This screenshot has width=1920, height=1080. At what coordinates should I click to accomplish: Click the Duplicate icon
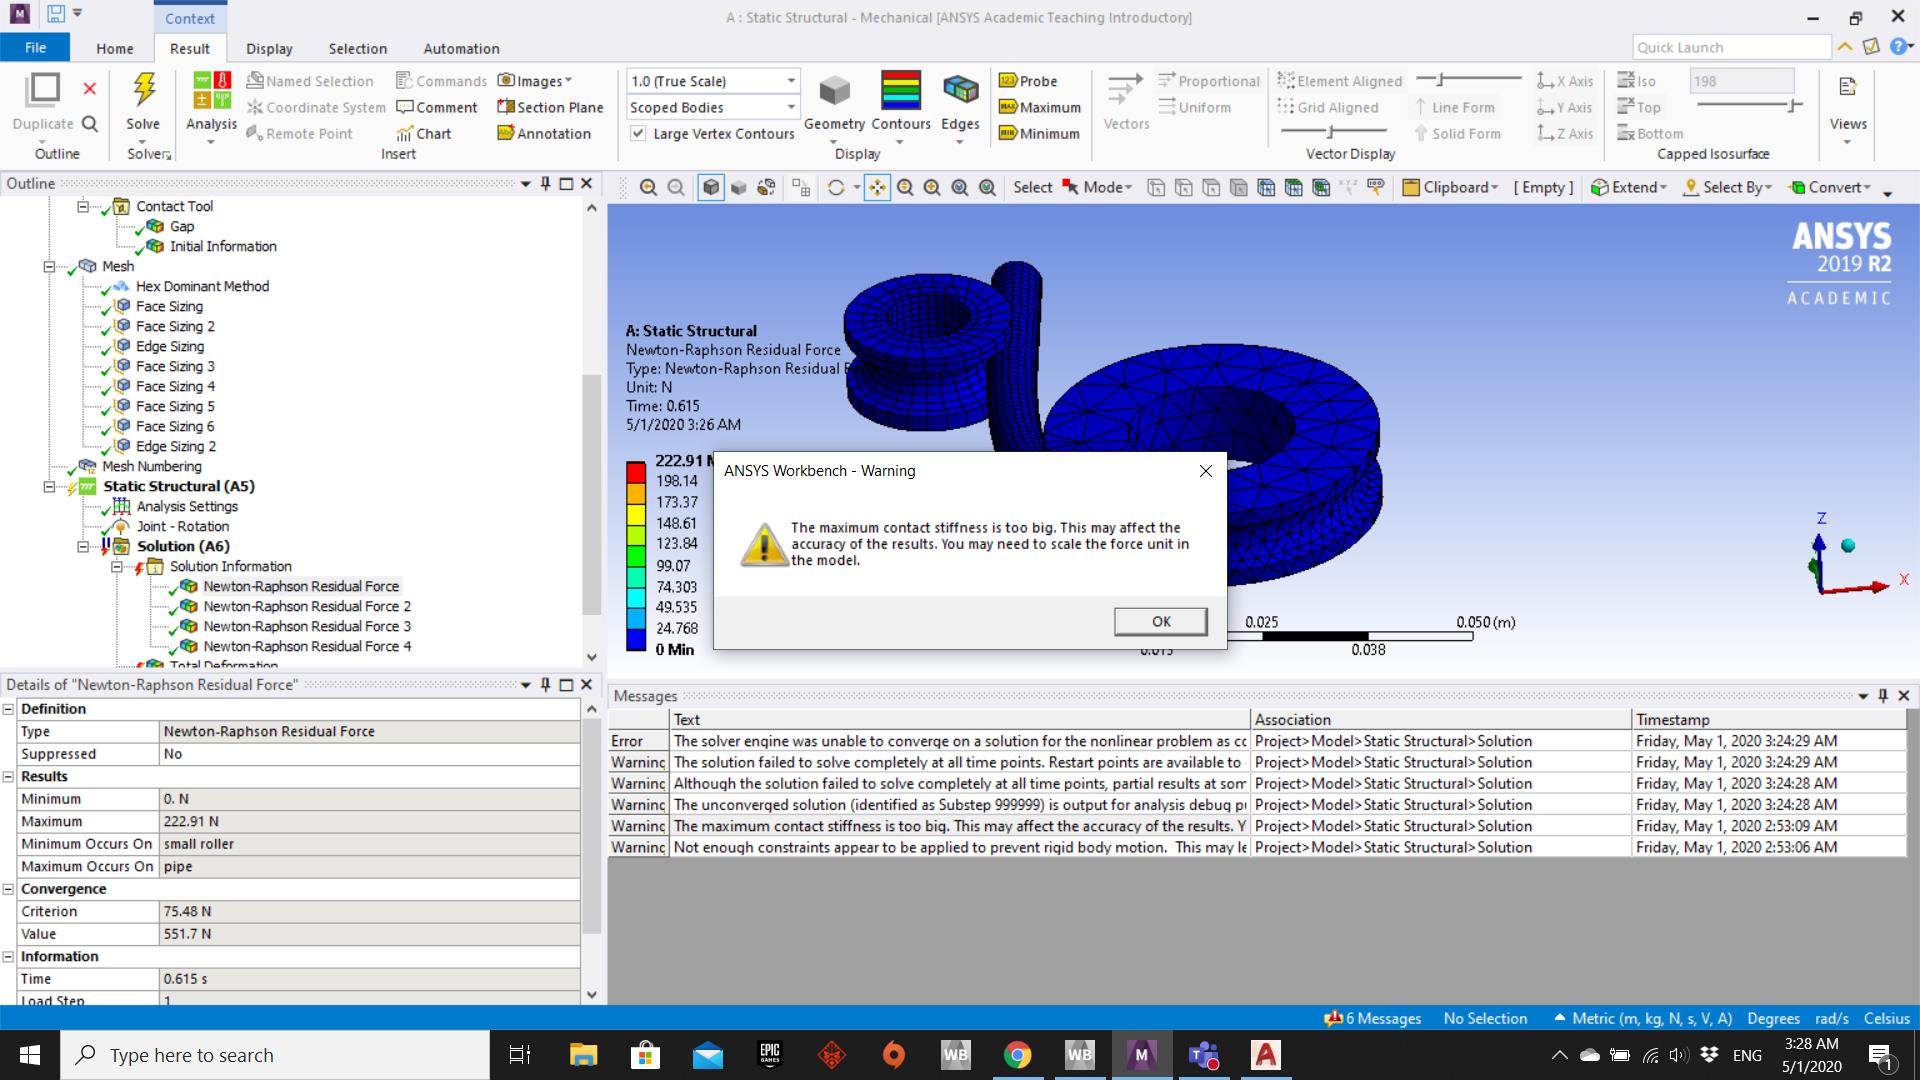point(43,90)
